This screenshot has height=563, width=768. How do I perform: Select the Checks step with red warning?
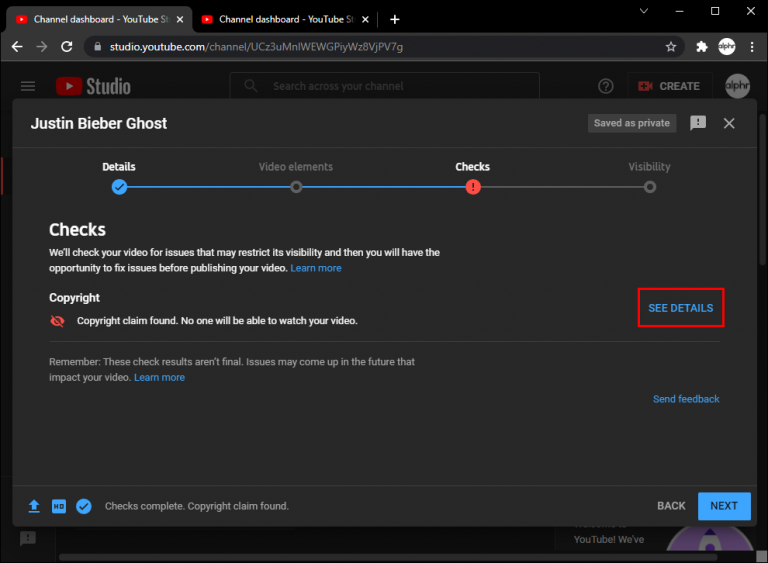pyautogui.click(x=473, y=186)
